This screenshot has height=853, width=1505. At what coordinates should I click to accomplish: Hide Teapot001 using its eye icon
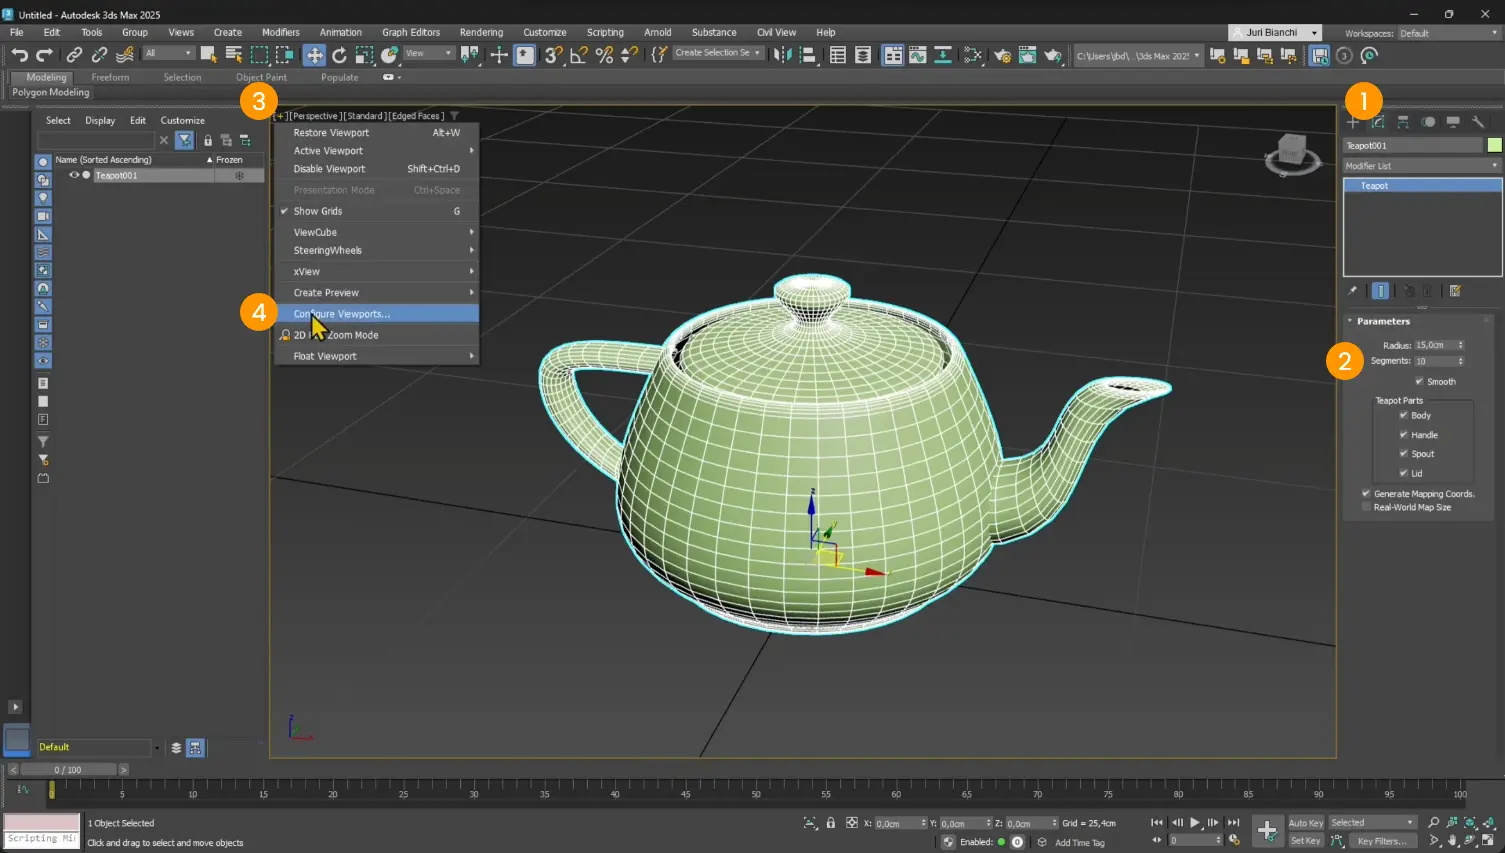pyautogui.click(x=73, y=175)
